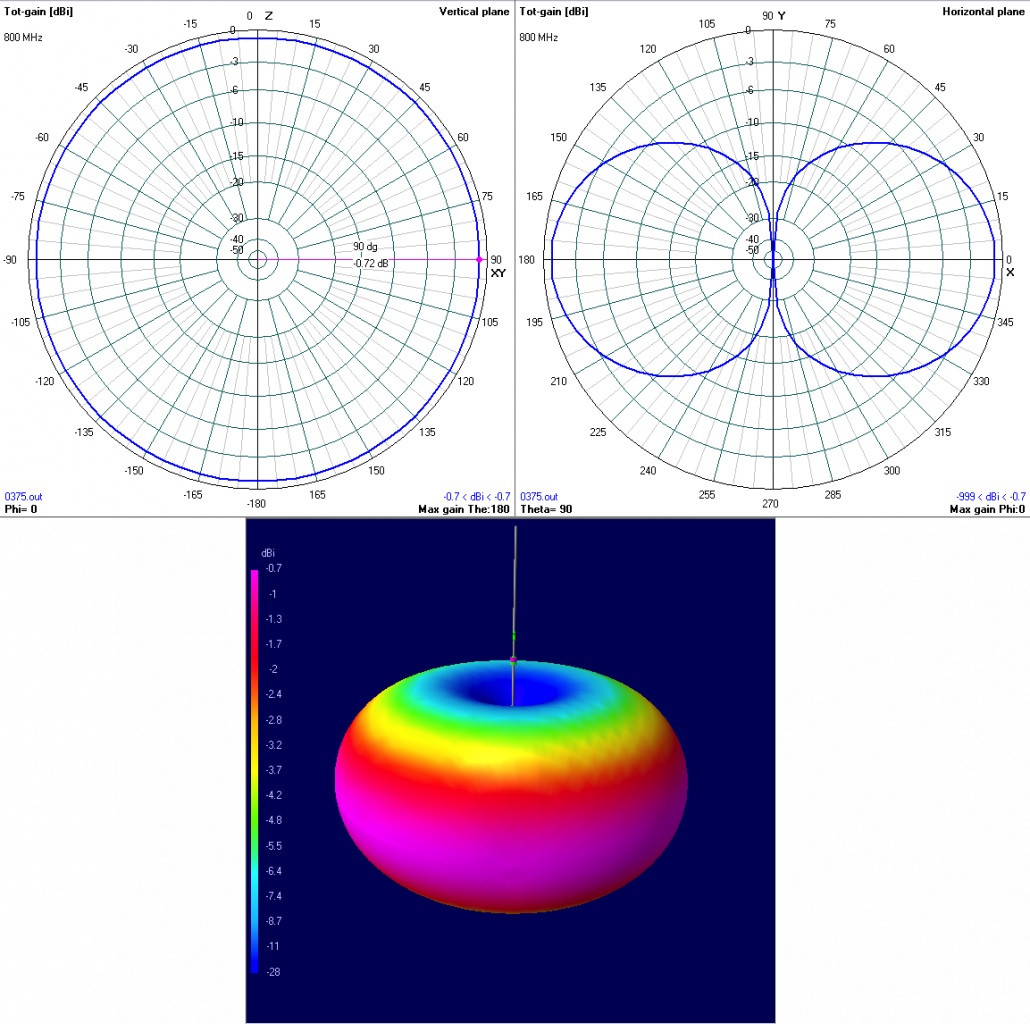Click the "800 MHz" label in the horizontal panel
The height and width of the screenshot is (1024, 1030).
(x=539, y=37)
